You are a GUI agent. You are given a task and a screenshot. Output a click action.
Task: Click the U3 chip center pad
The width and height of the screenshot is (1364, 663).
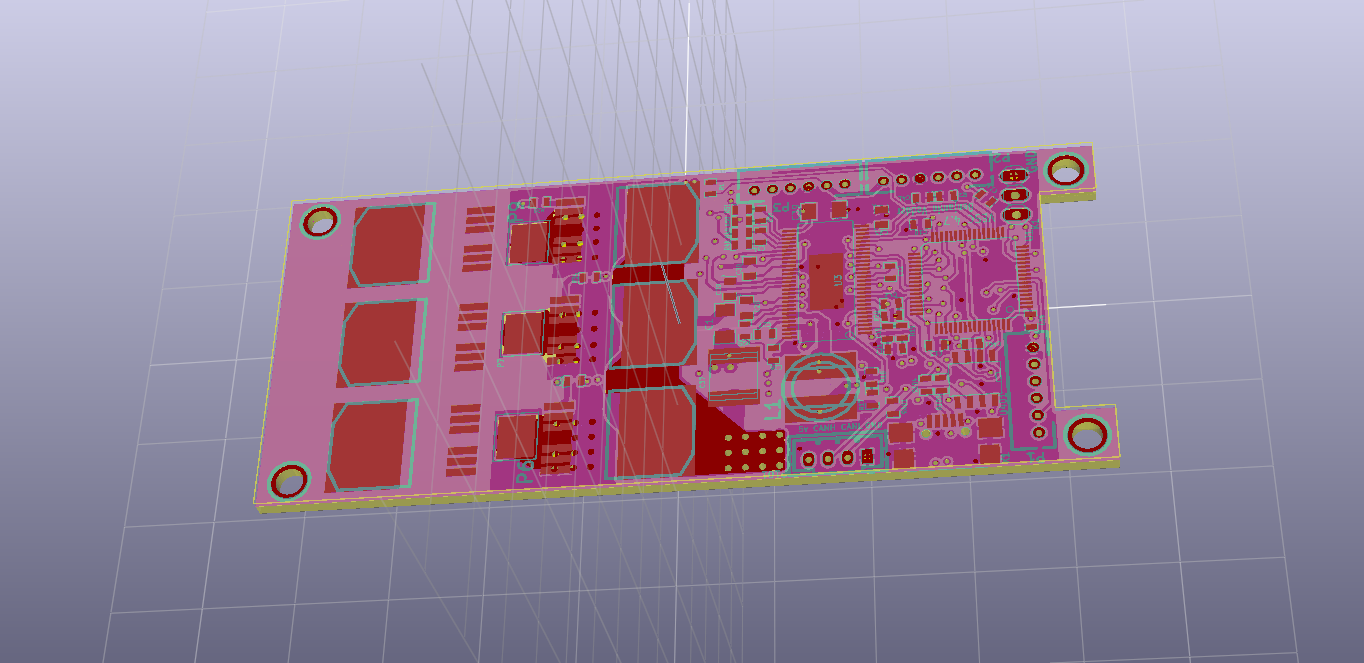pos(827,281)
